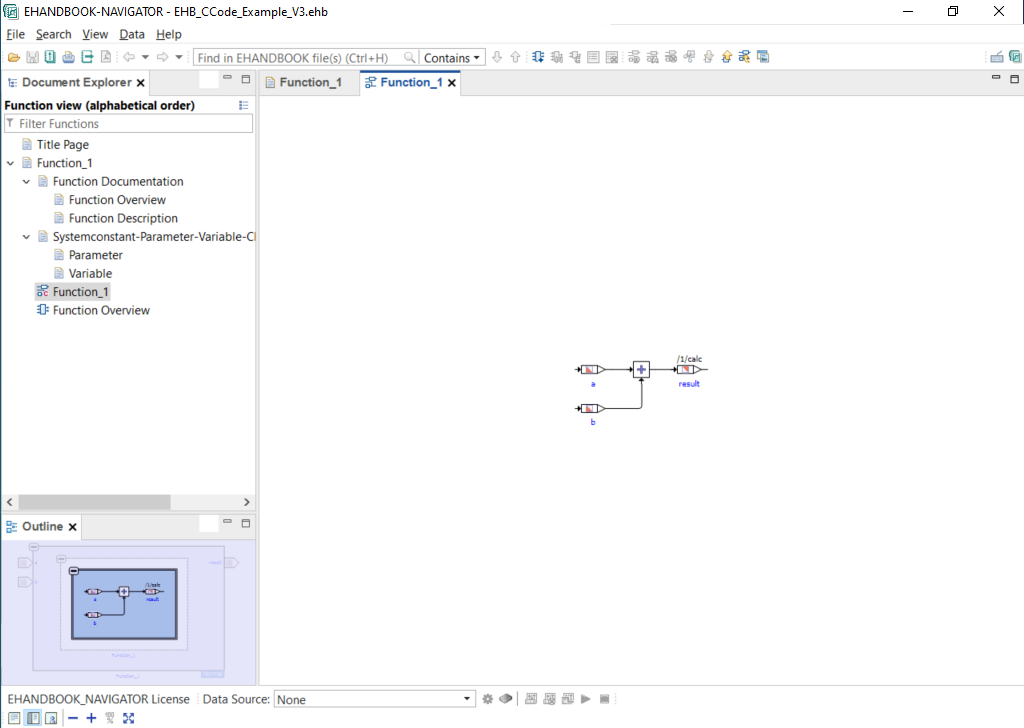Click the search magnifier in the find field
The width and height of the screenshot is (1024, 728).
pos(409,57)
